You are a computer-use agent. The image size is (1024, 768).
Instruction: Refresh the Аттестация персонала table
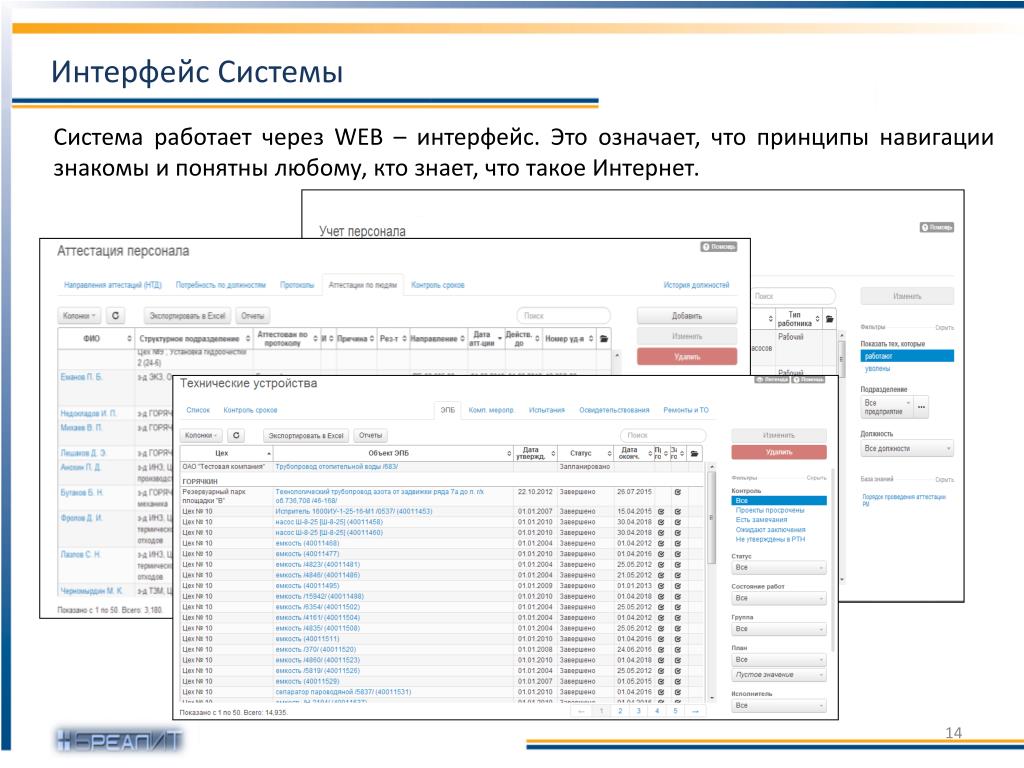(116, 315)
